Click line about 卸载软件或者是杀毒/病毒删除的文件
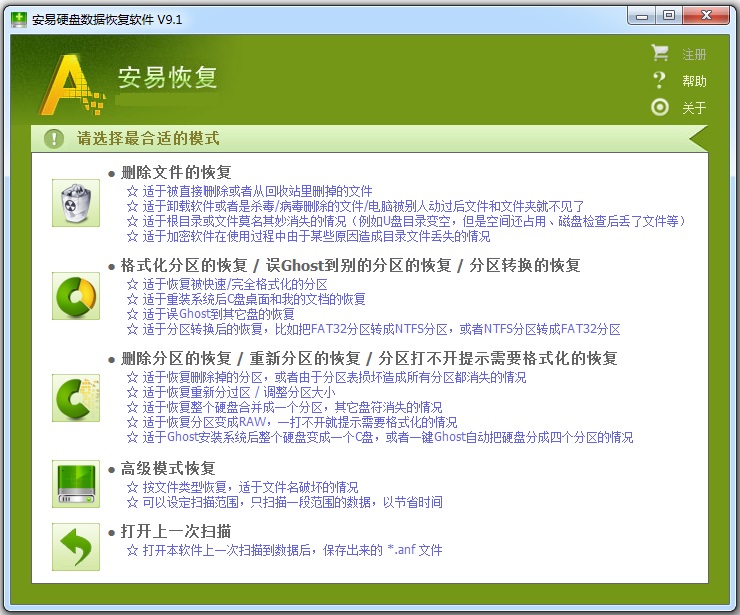The image size is (740, 615). (x=363, y=206)
